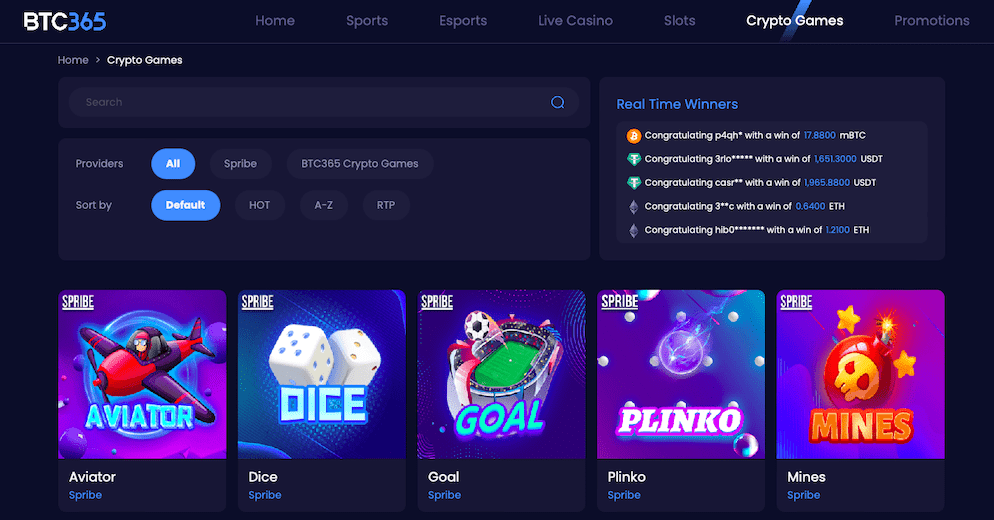Screen dimensions: 994x520
Task: Go to the Slots menu item
Action: click(x=680, y=21)
